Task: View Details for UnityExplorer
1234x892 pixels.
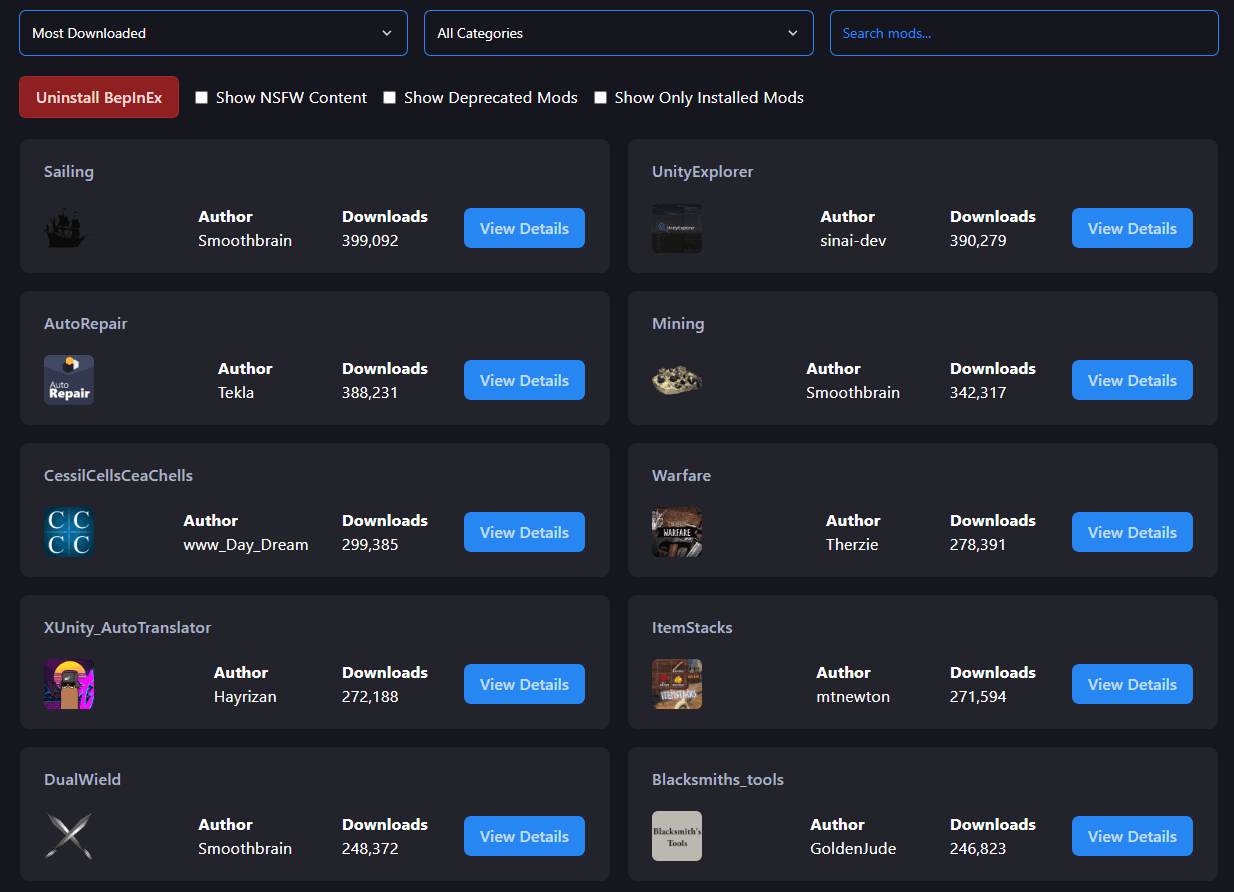Action: (x=1132, y=228)
